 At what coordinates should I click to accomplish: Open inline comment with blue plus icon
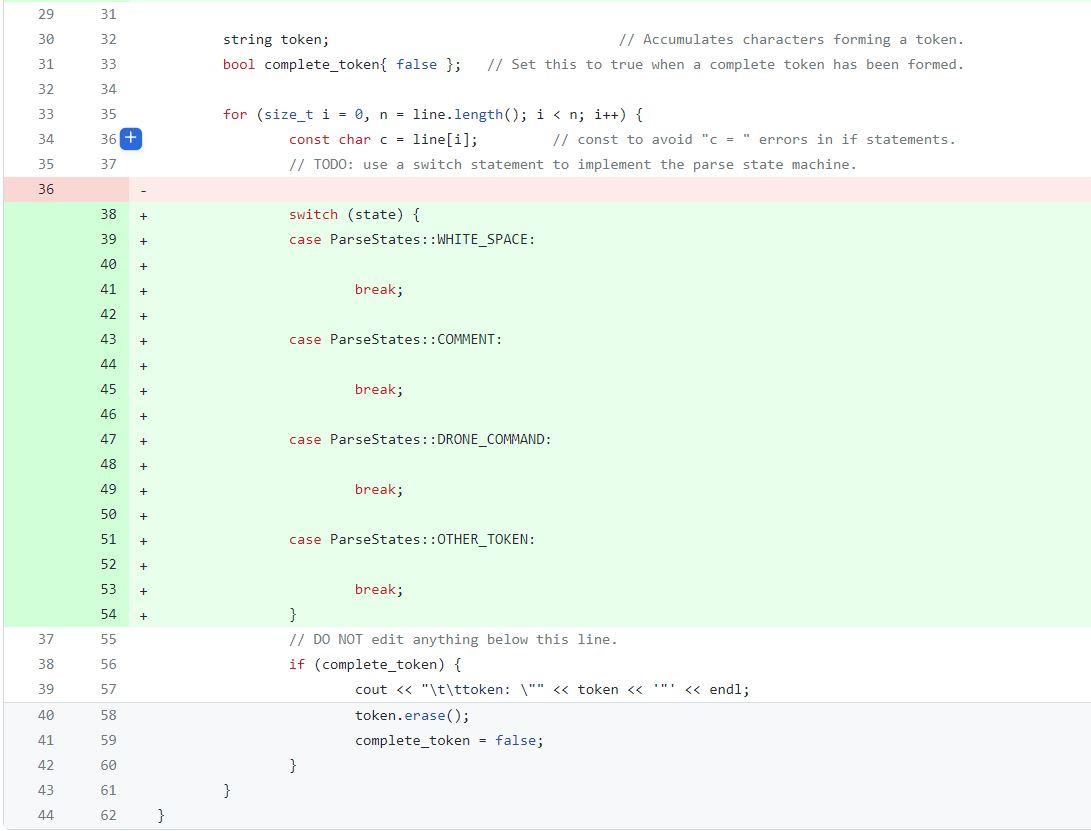pyautogui.click(x=131, y=139)
